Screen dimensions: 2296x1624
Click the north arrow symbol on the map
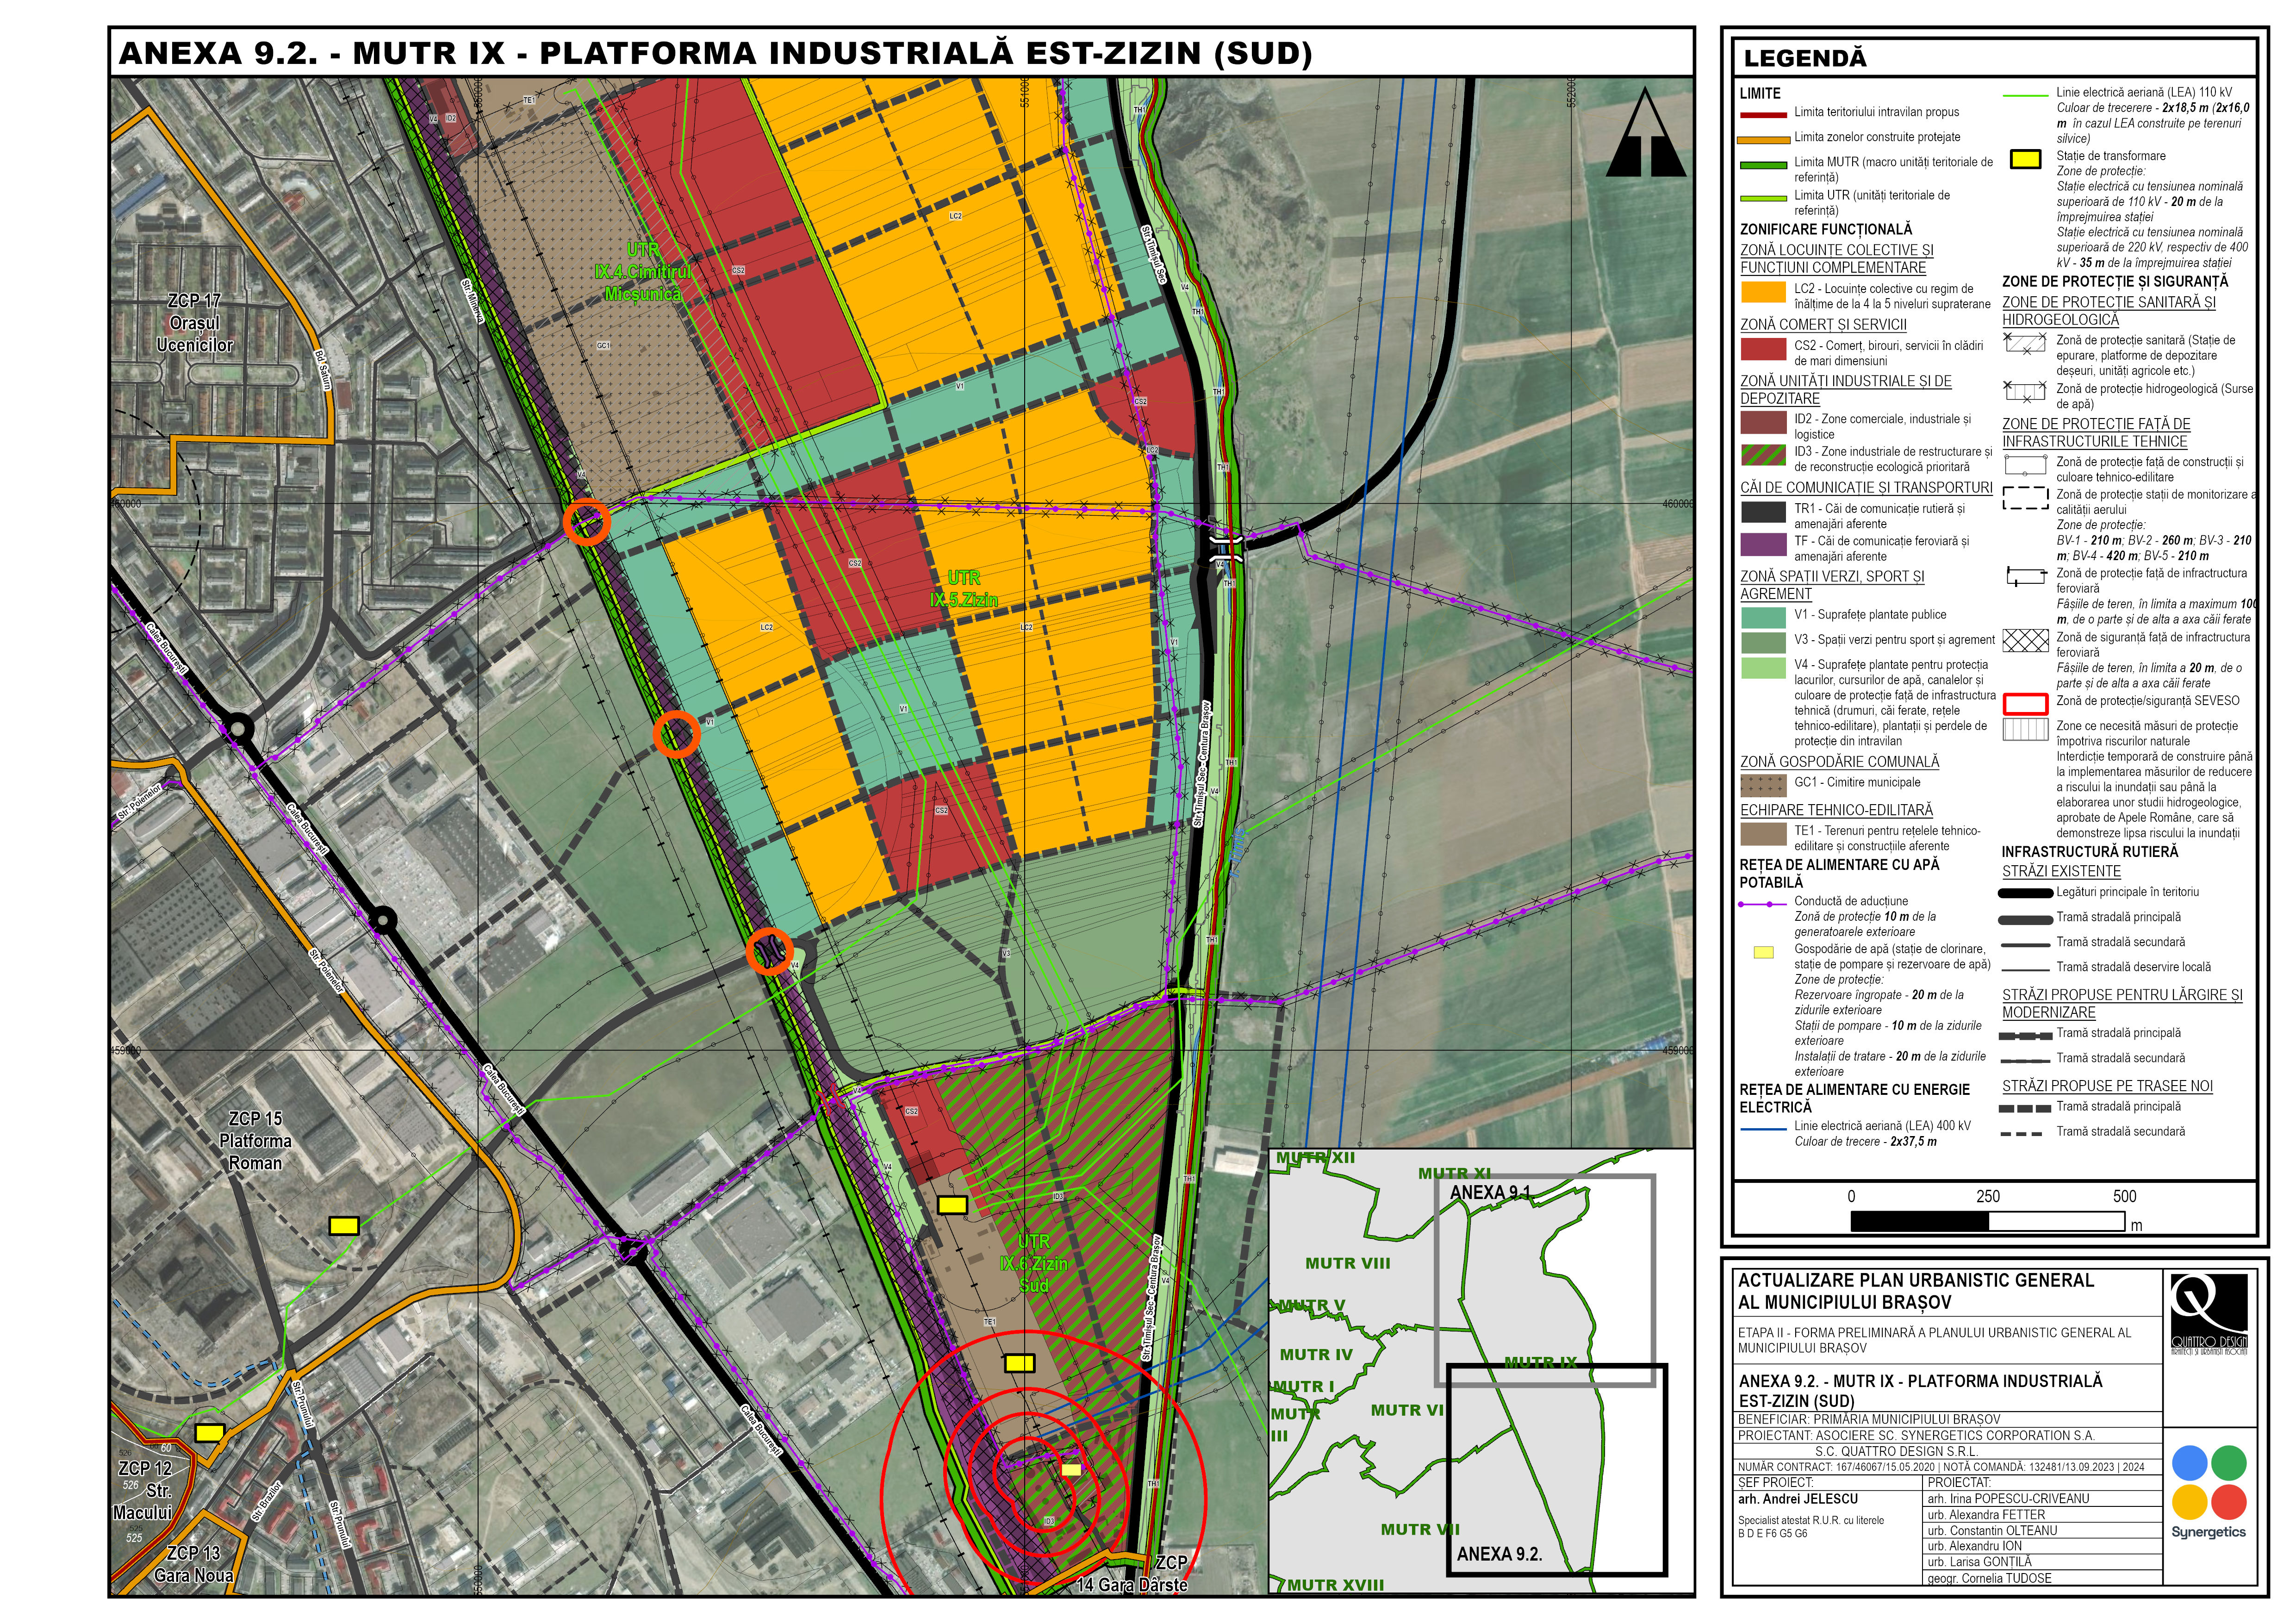pos(1646,133)
